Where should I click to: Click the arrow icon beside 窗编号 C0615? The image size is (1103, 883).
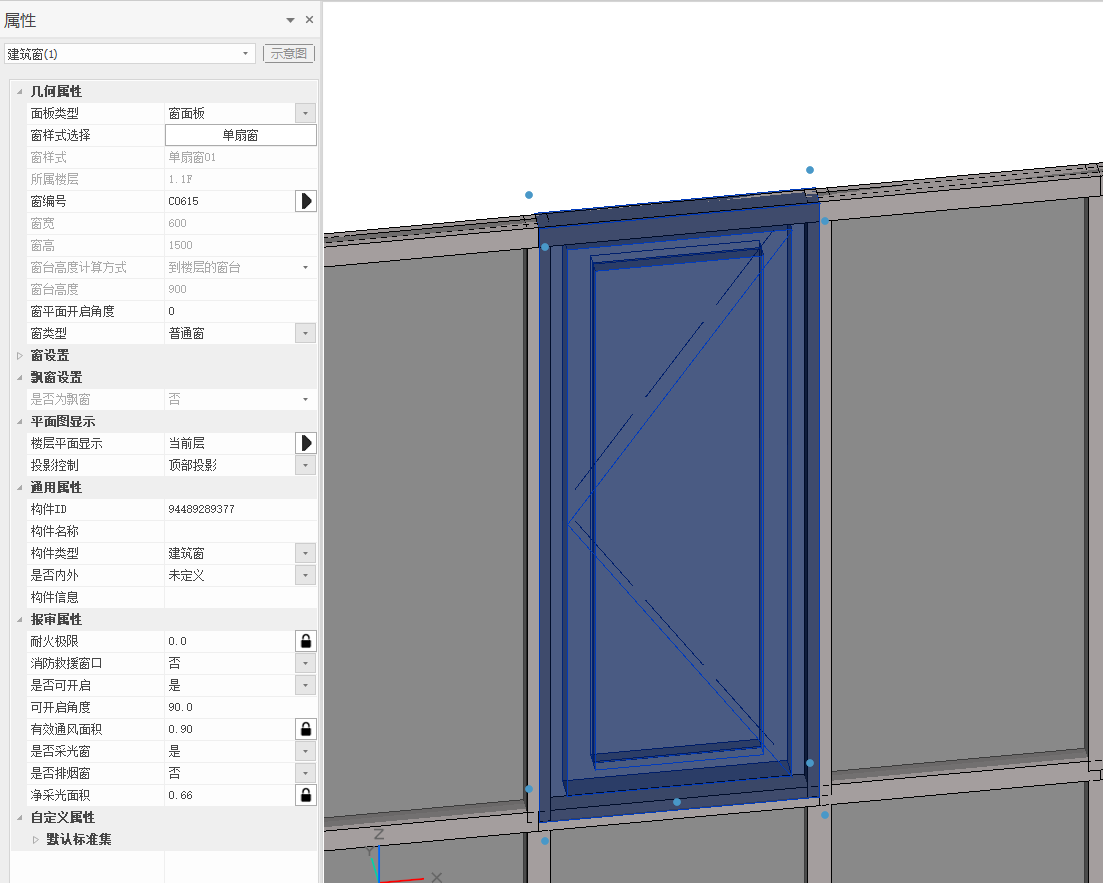click(306, 201)
